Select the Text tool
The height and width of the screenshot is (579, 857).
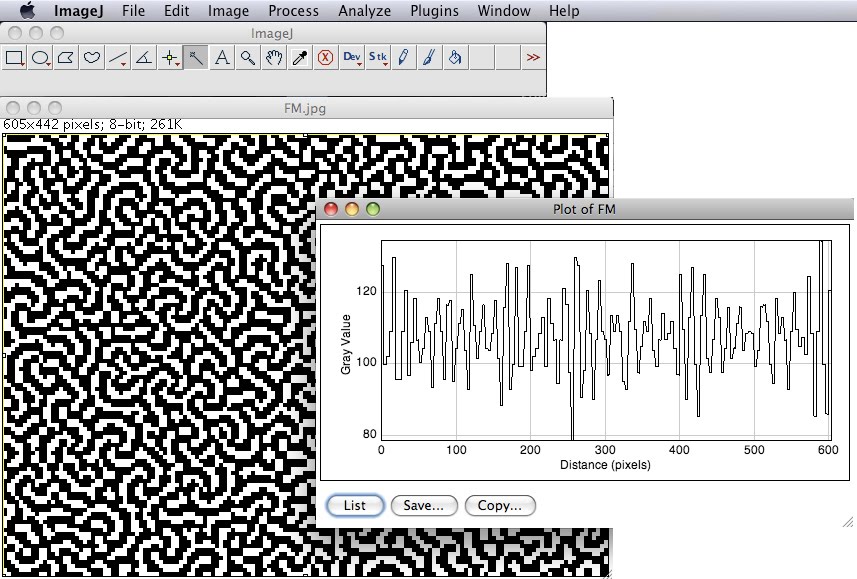222,58
